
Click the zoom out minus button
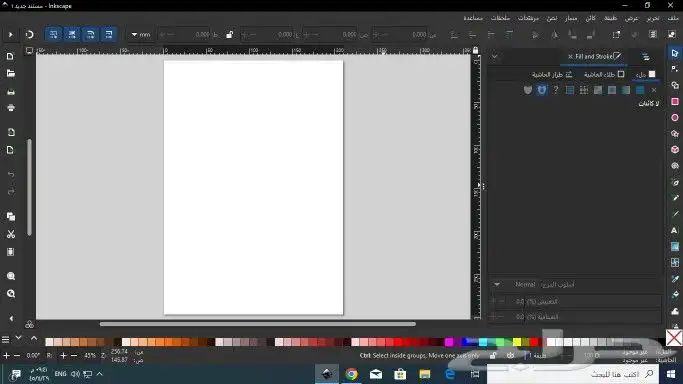coord(74,356)
